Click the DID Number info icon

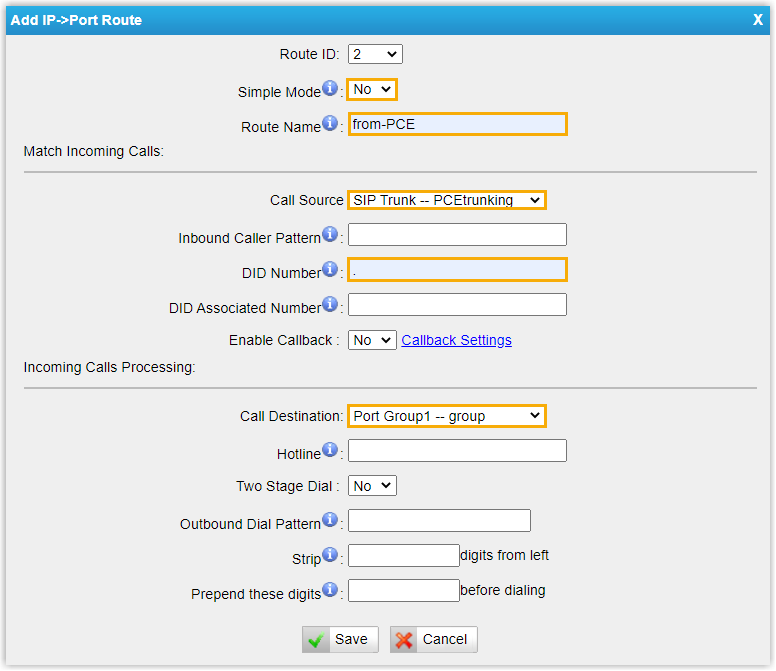(x=330, y=270)
